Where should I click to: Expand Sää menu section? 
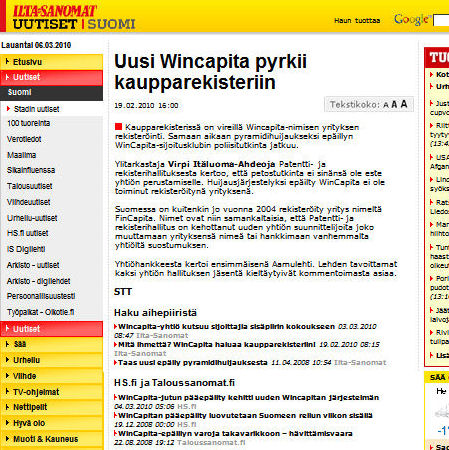[x=52, y=344]
